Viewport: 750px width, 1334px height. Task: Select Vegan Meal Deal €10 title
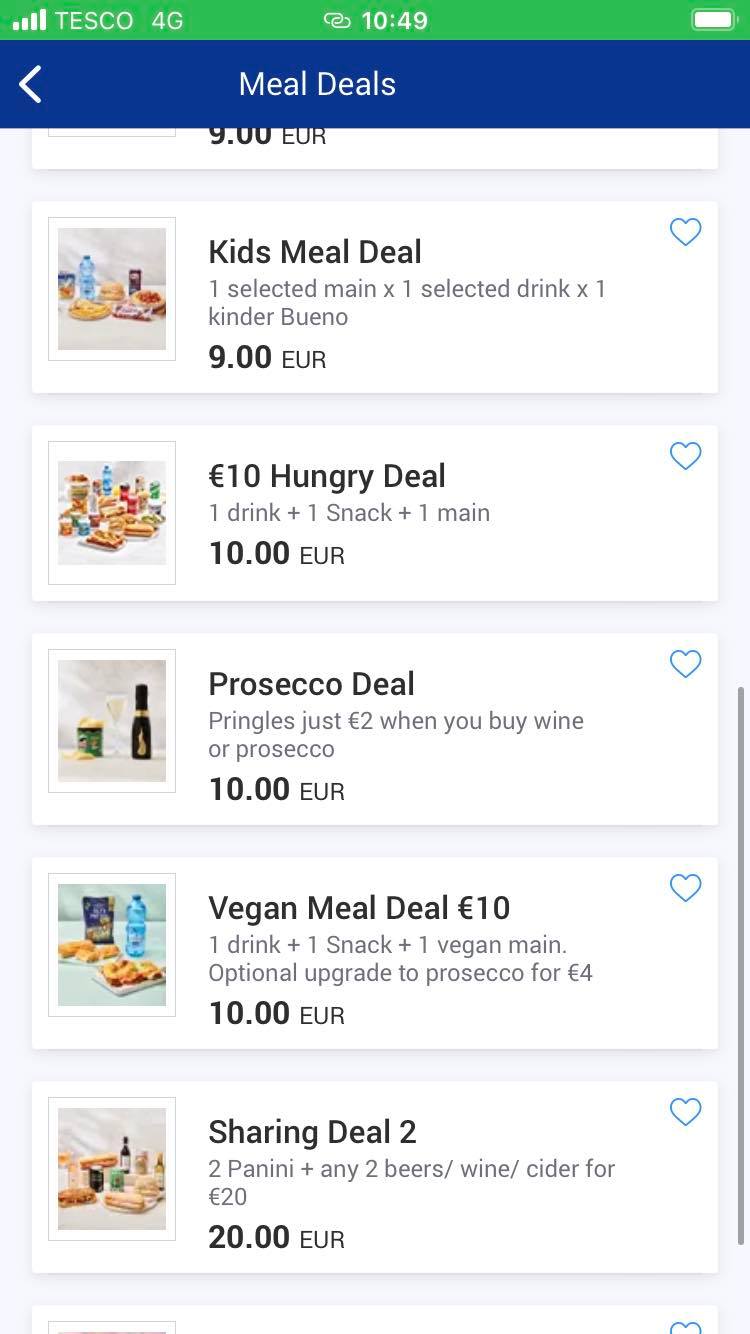click(x=359, y=908)
